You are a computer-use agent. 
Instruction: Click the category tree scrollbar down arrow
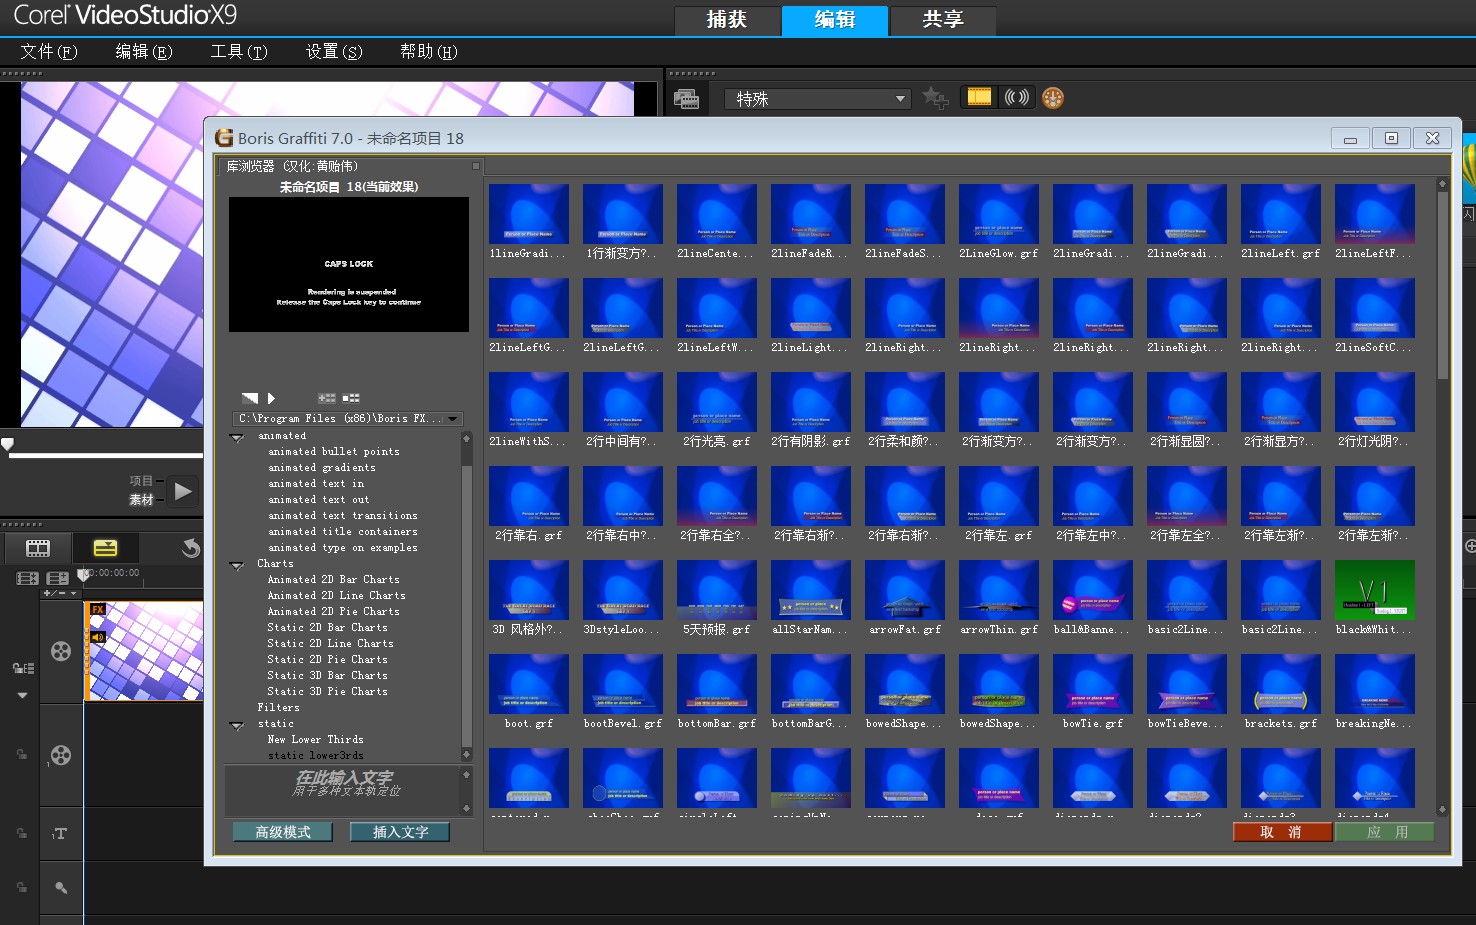[466, 754]
